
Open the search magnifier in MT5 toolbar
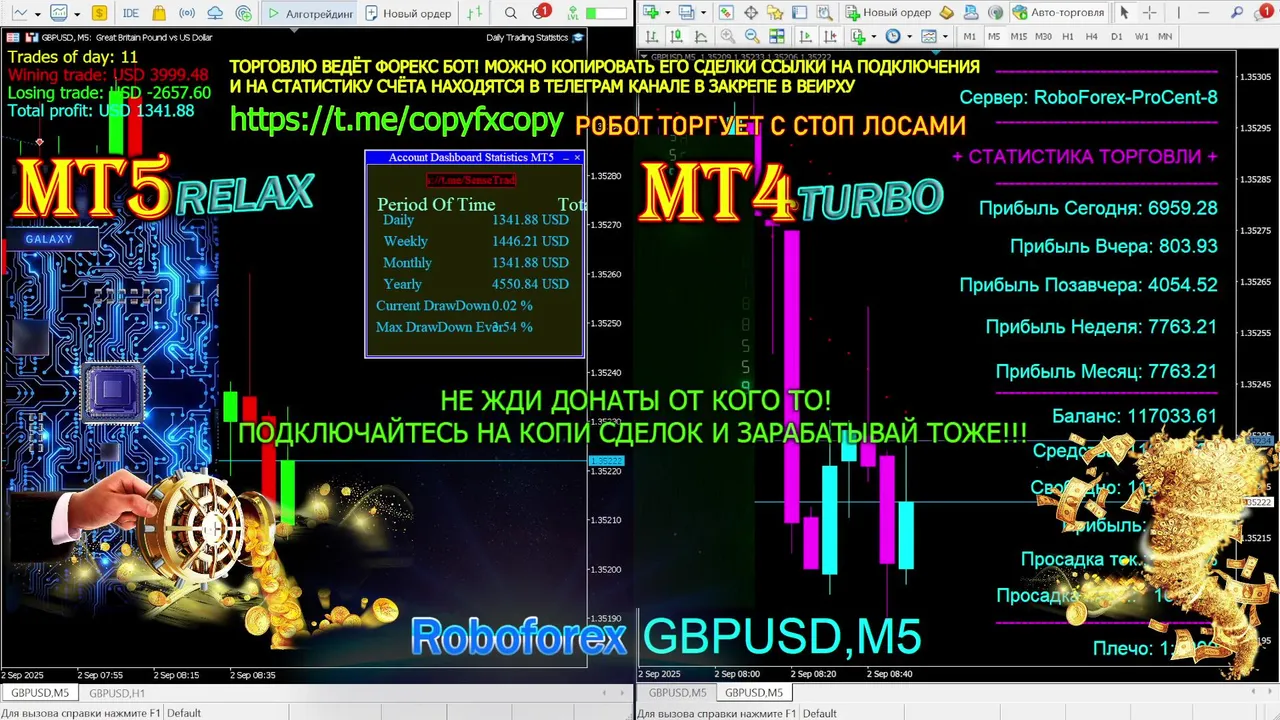[511, 13]
